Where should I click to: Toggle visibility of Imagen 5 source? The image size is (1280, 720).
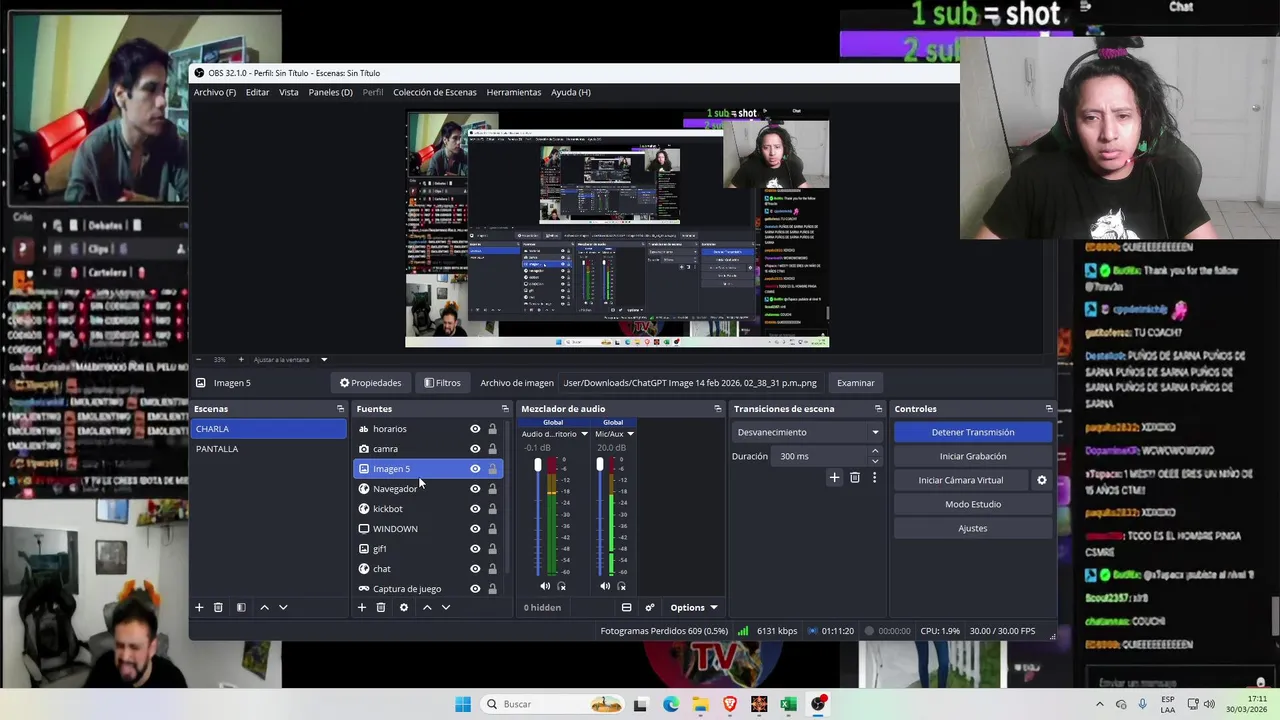pos(475,469)
